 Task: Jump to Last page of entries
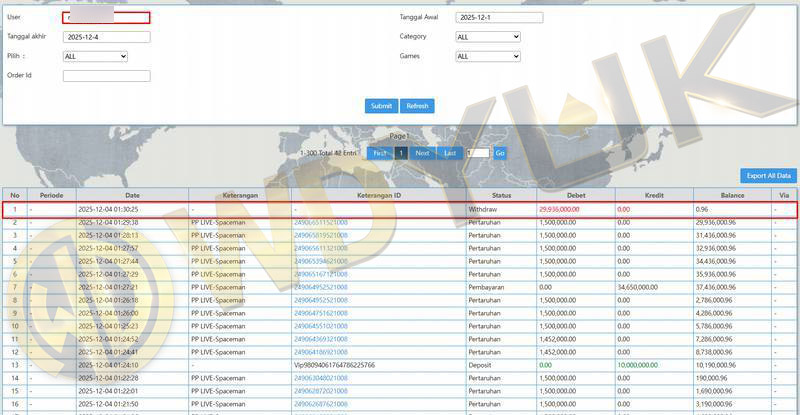coord(450,153)
